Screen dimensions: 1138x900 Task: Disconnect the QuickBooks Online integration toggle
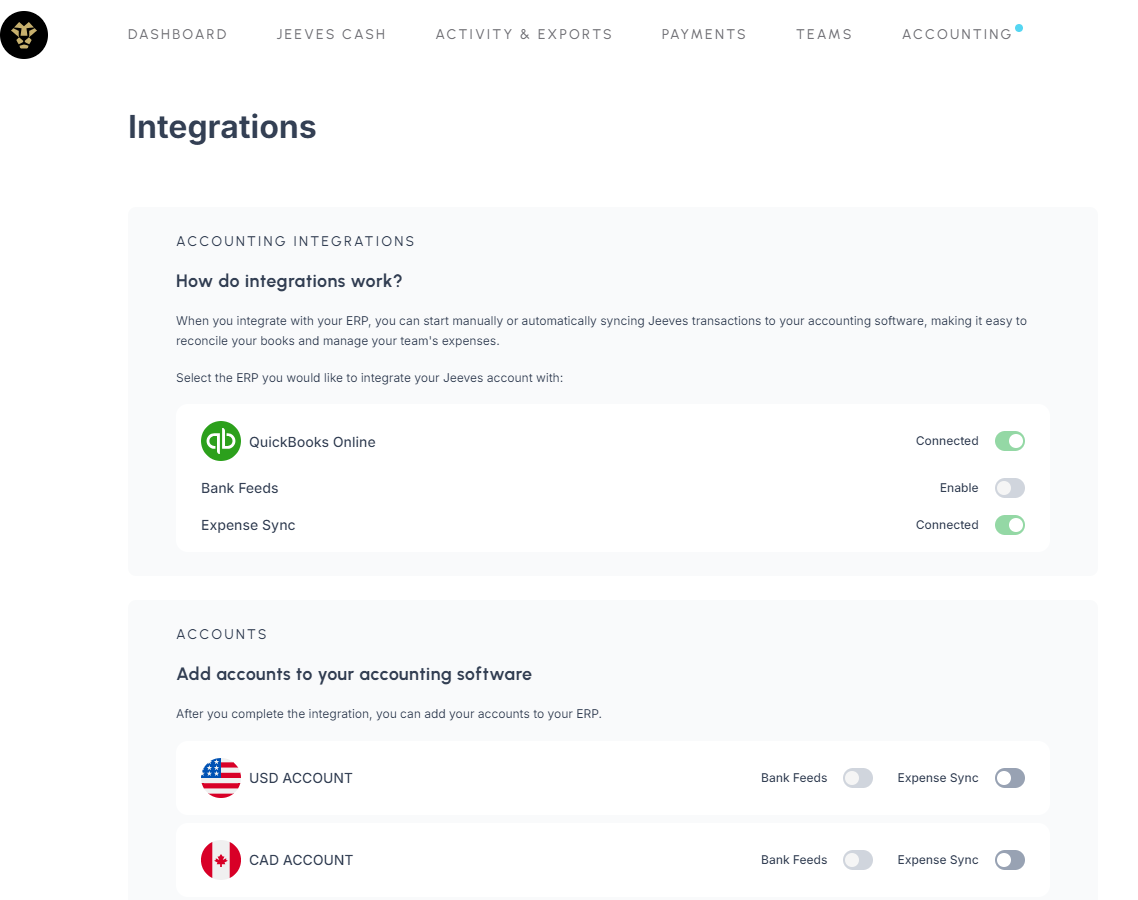(x=1009, y=441)
